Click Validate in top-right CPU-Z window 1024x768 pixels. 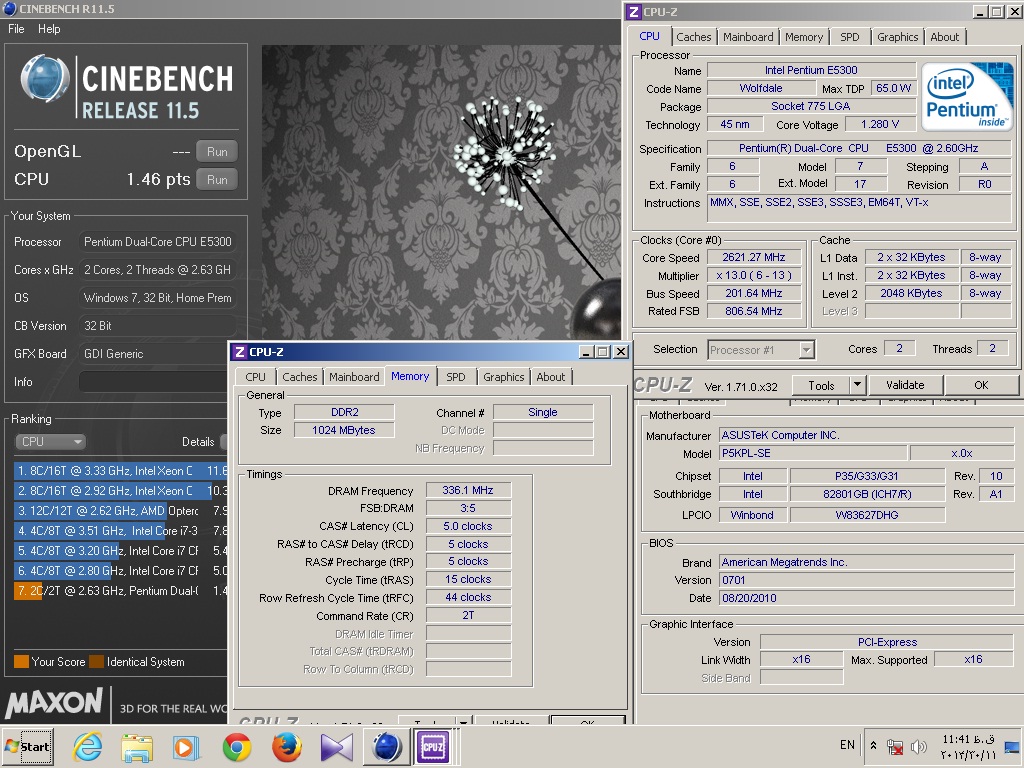(905, 385)
